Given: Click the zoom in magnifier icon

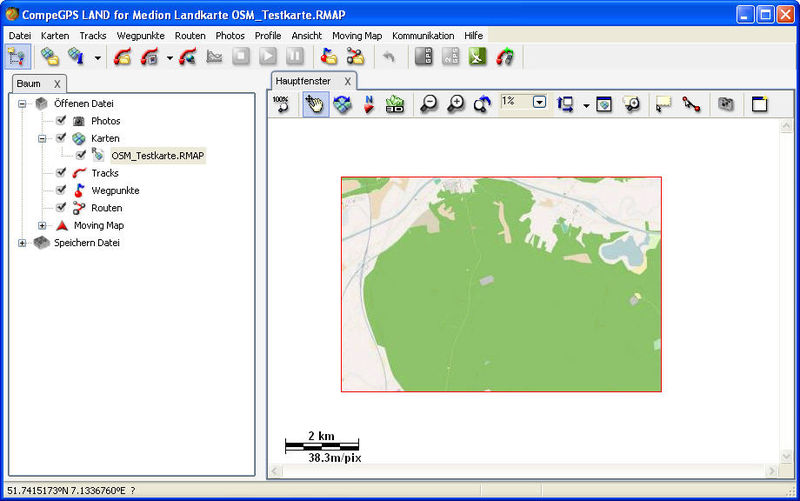Looking at the screenshot, I should 456,104.
